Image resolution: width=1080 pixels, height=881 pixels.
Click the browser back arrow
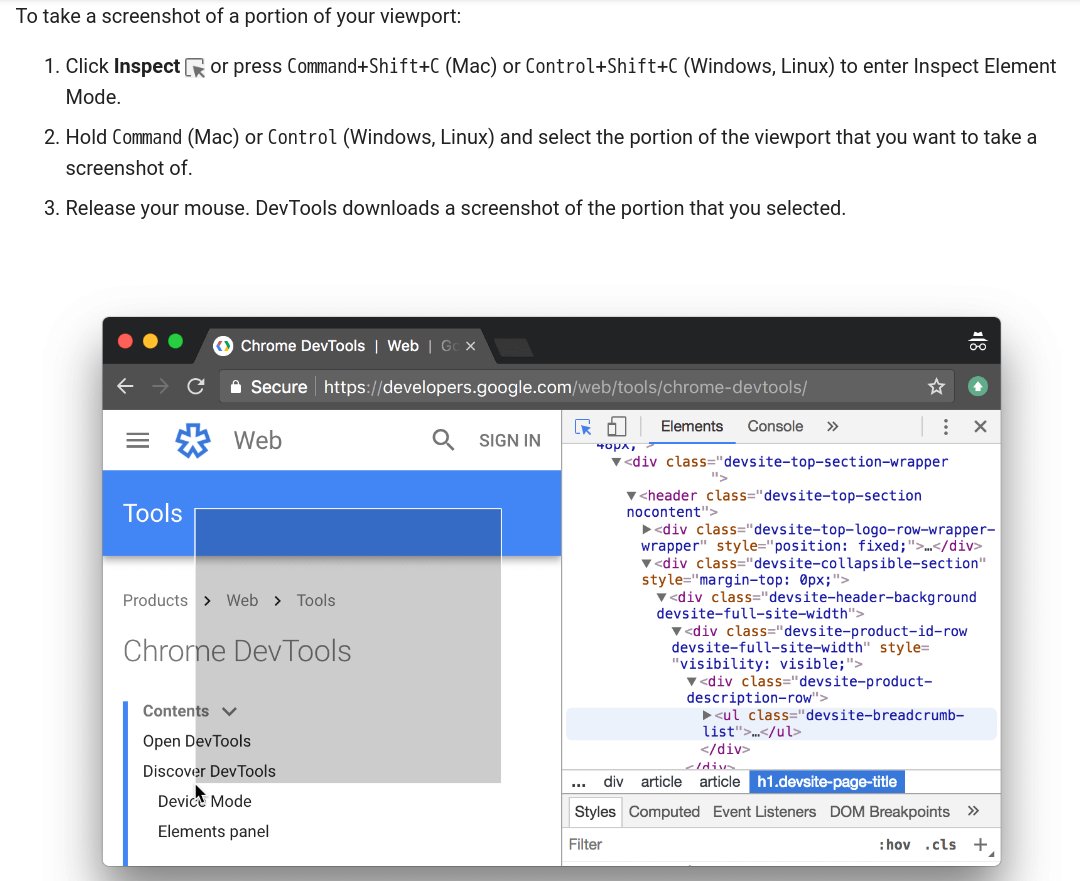click(125, 386)
